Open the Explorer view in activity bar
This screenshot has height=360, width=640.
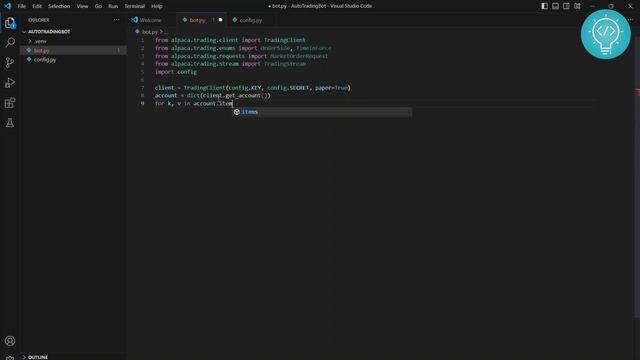(10, 22)
